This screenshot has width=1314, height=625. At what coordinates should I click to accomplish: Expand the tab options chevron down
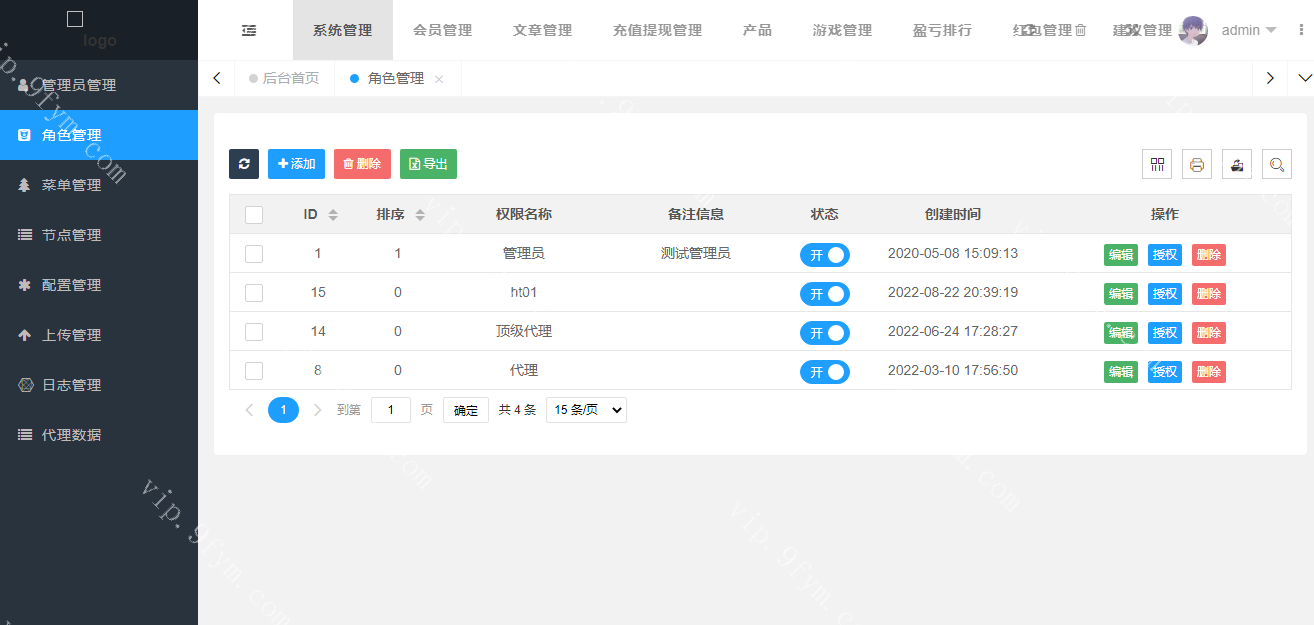coord(1304,78)
